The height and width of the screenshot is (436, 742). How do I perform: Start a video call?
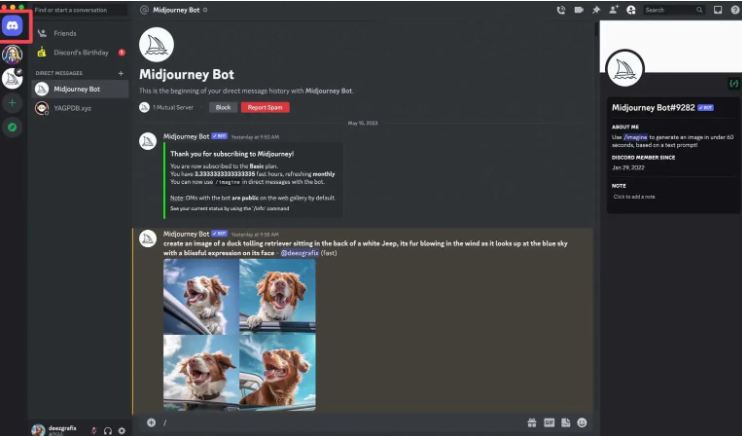click(x=578, y=10)
